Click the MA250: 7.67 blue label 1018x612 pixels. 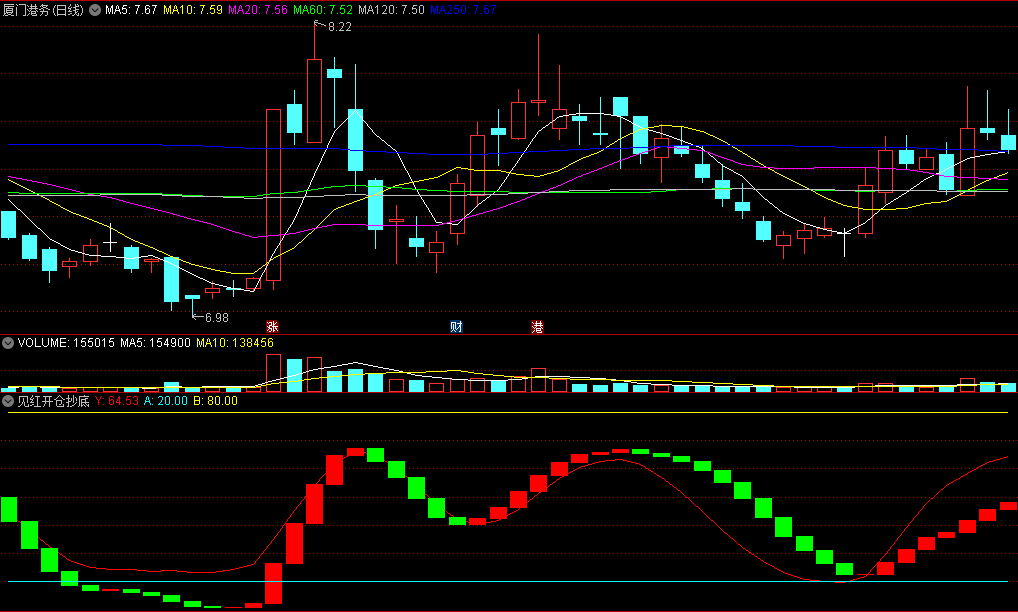pyautogui.click(x=463, y=10)
